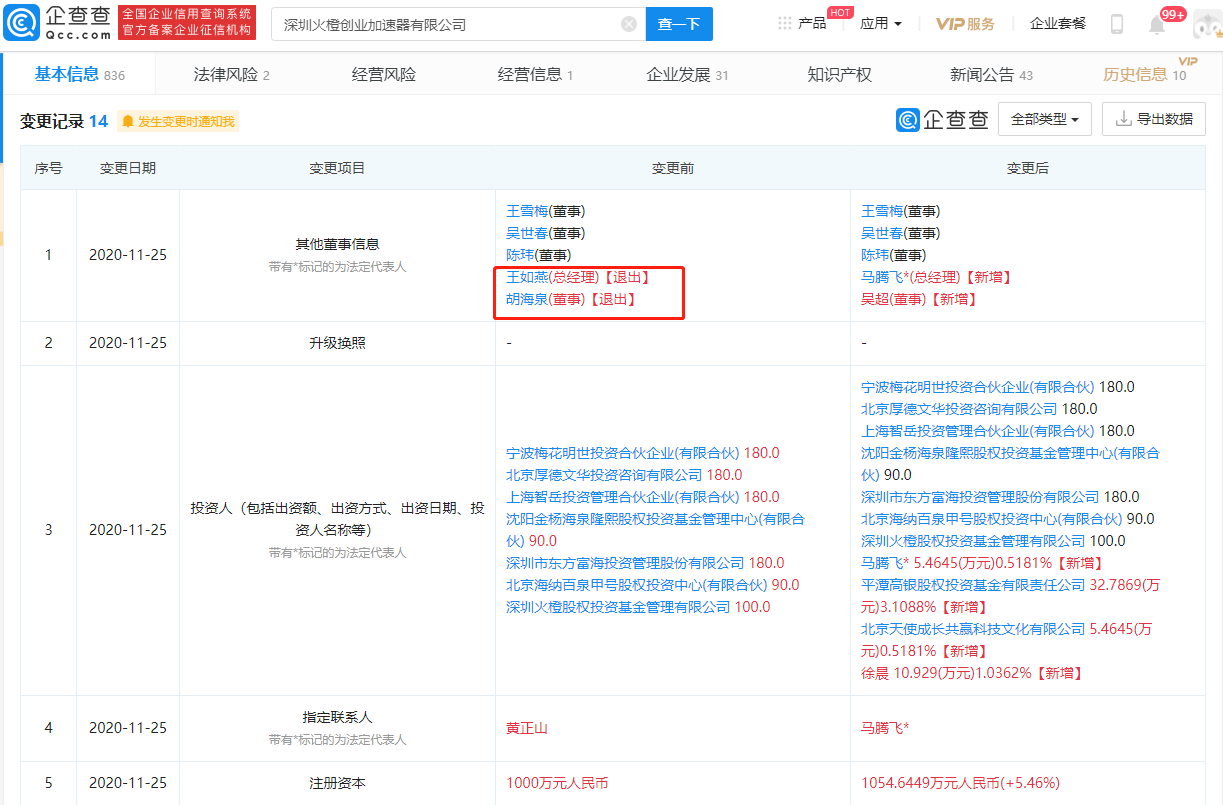The image size is (1223, 805).
Task: Open 马腾飞* link in 指定联系人 row
Action: (x=885, y=727)
